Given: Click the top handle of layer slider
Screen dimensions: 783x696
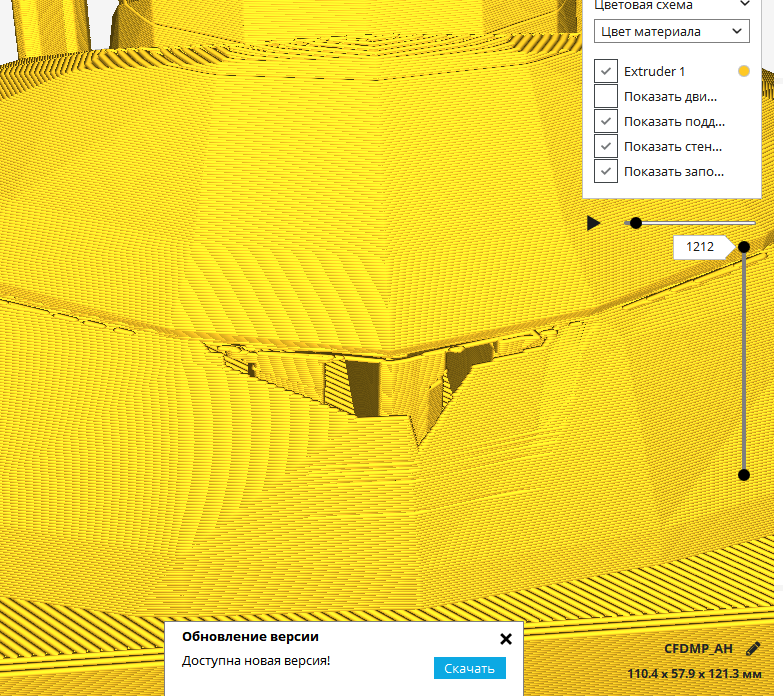Looking at the screenshot, I should [744, 247].
